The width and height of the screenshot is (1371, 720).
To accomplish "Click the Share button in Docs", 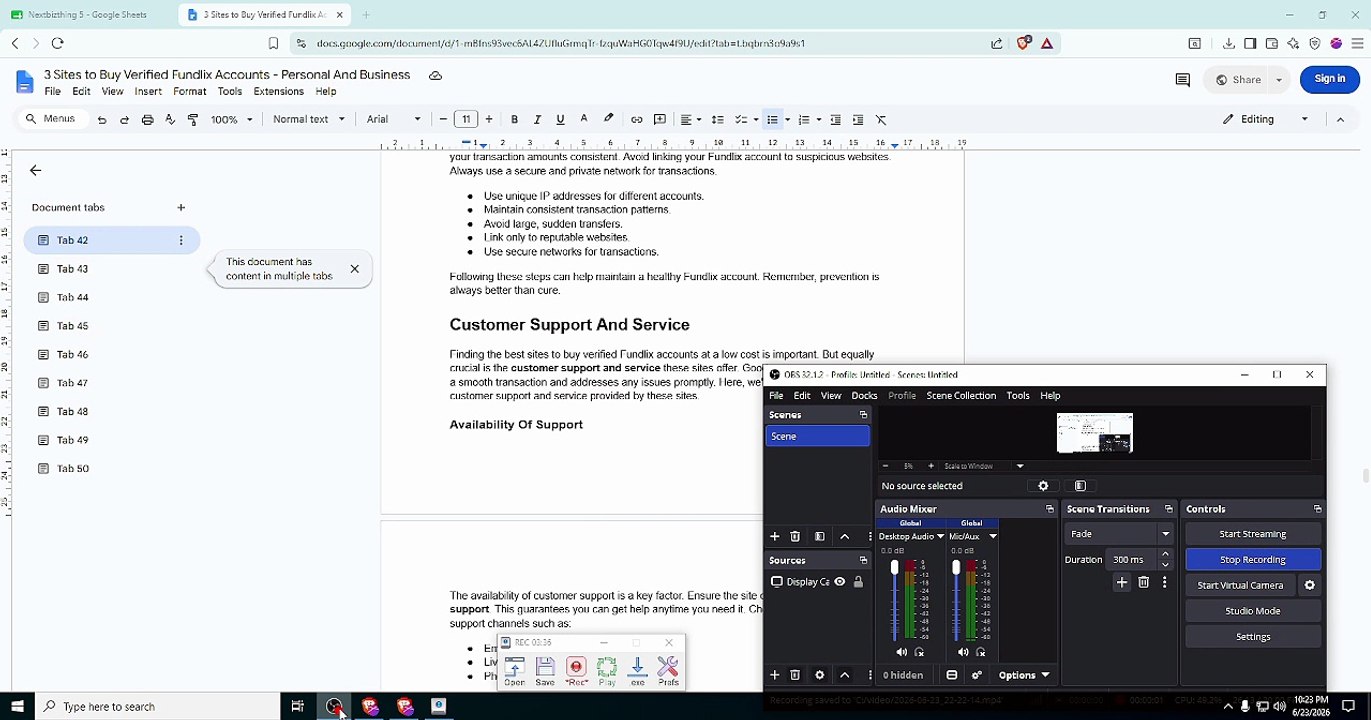I will coord(1238,80).
